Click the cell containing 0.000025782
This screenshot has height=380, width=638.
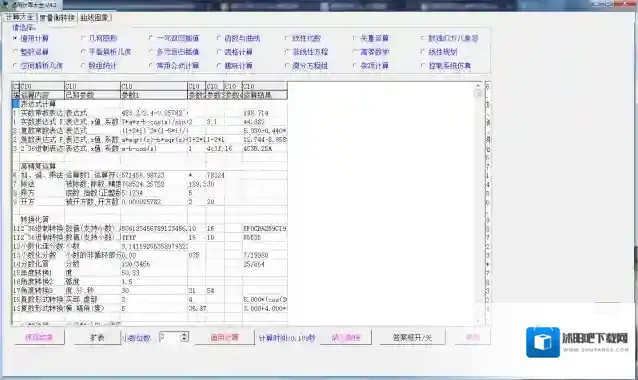154,202
